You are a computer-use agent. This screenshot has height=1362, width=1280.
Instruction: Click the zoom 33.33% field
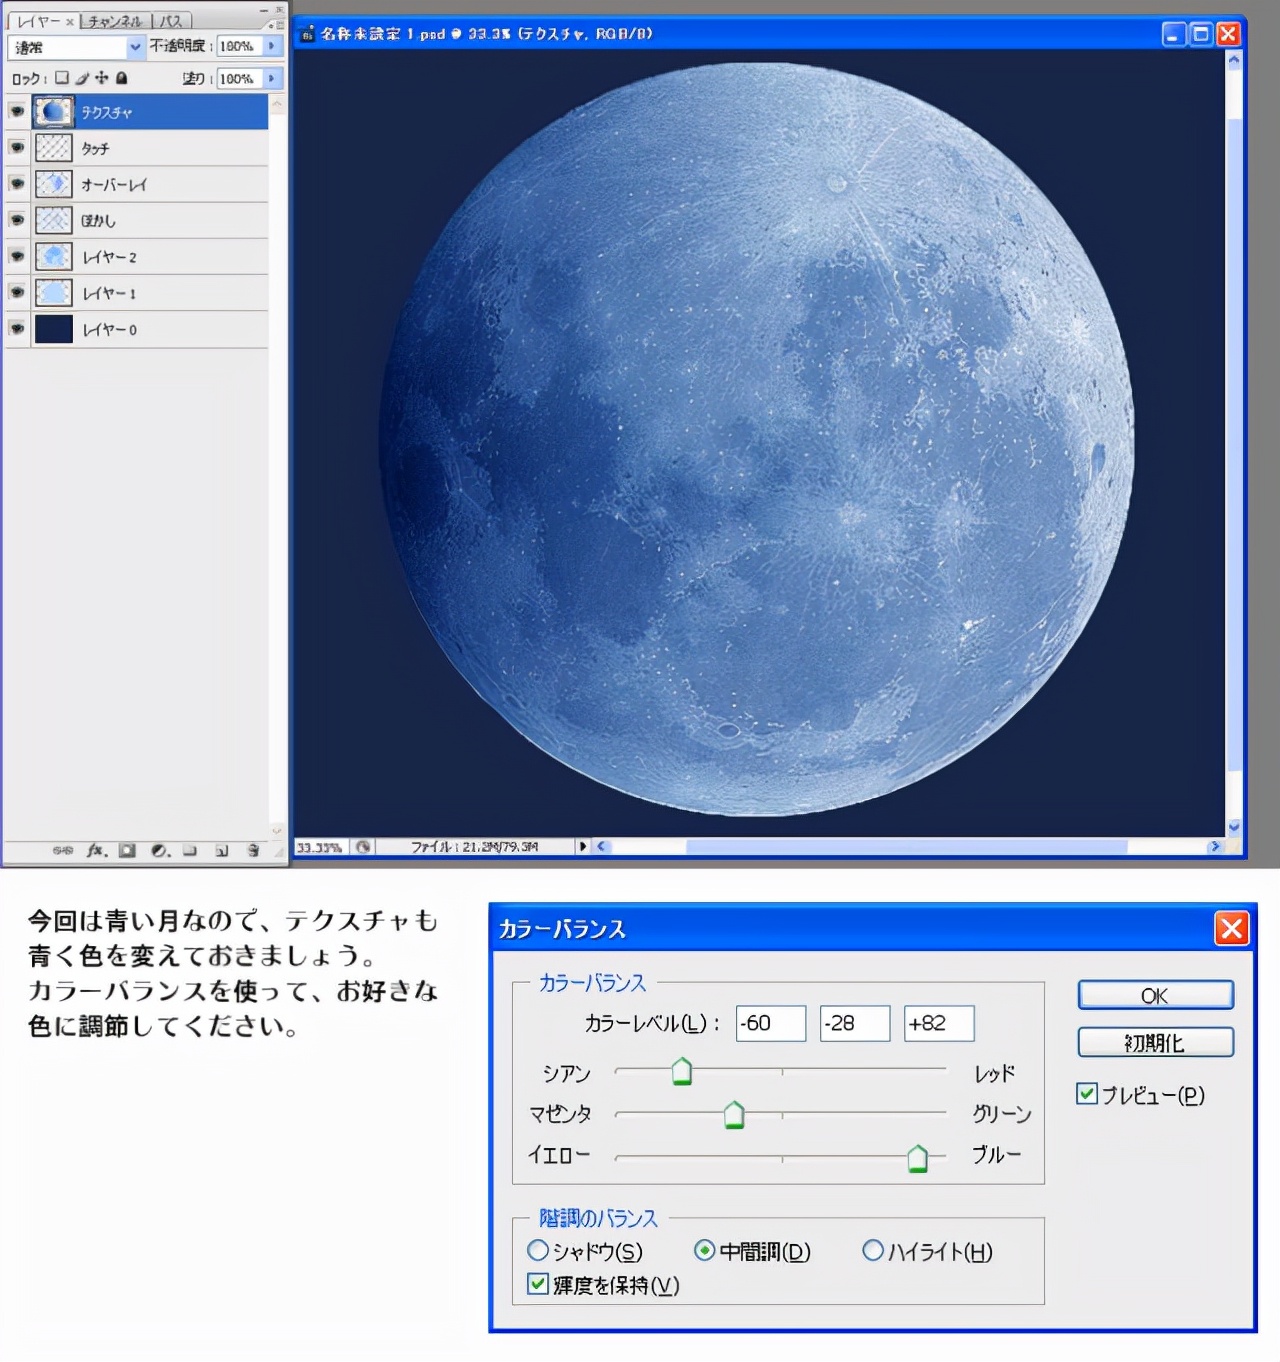(x=321, y=847)
